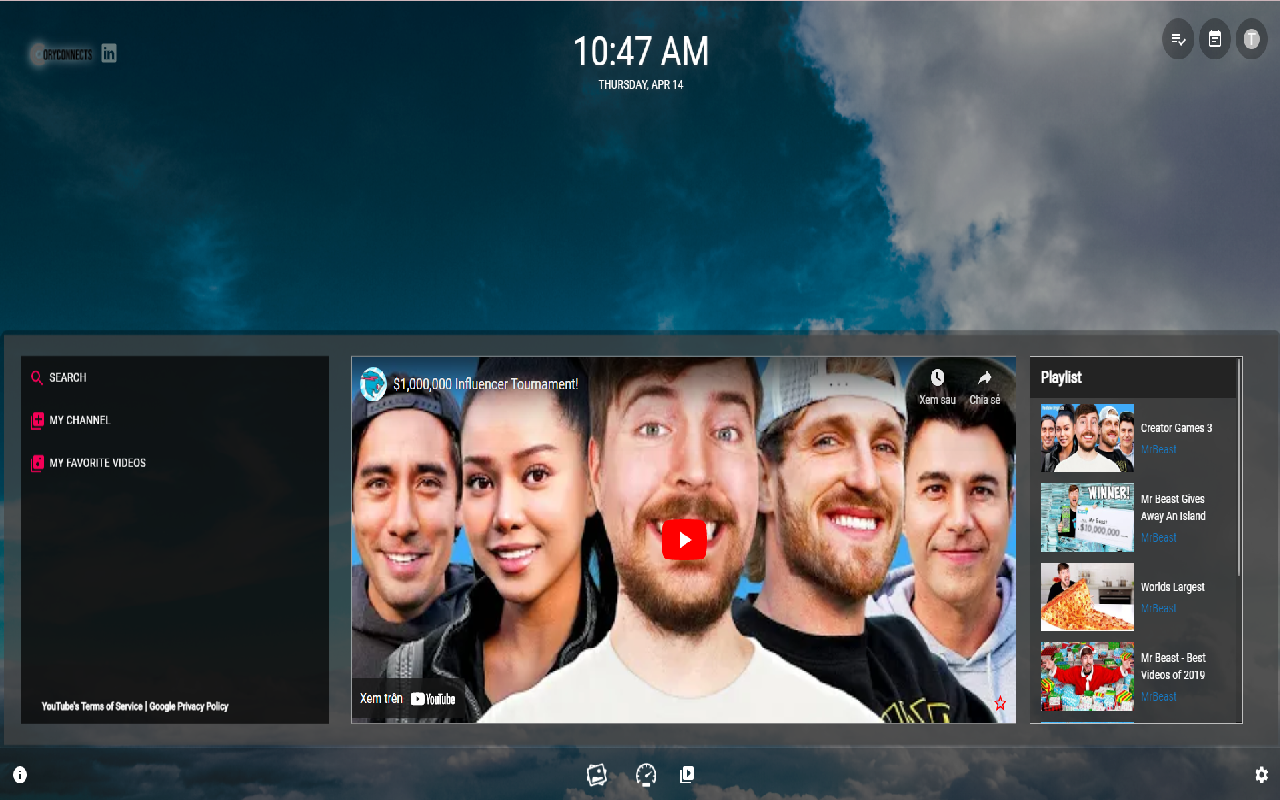
Task: Open the $1,000,000 Influencer Tournament title
Action: 485,384
